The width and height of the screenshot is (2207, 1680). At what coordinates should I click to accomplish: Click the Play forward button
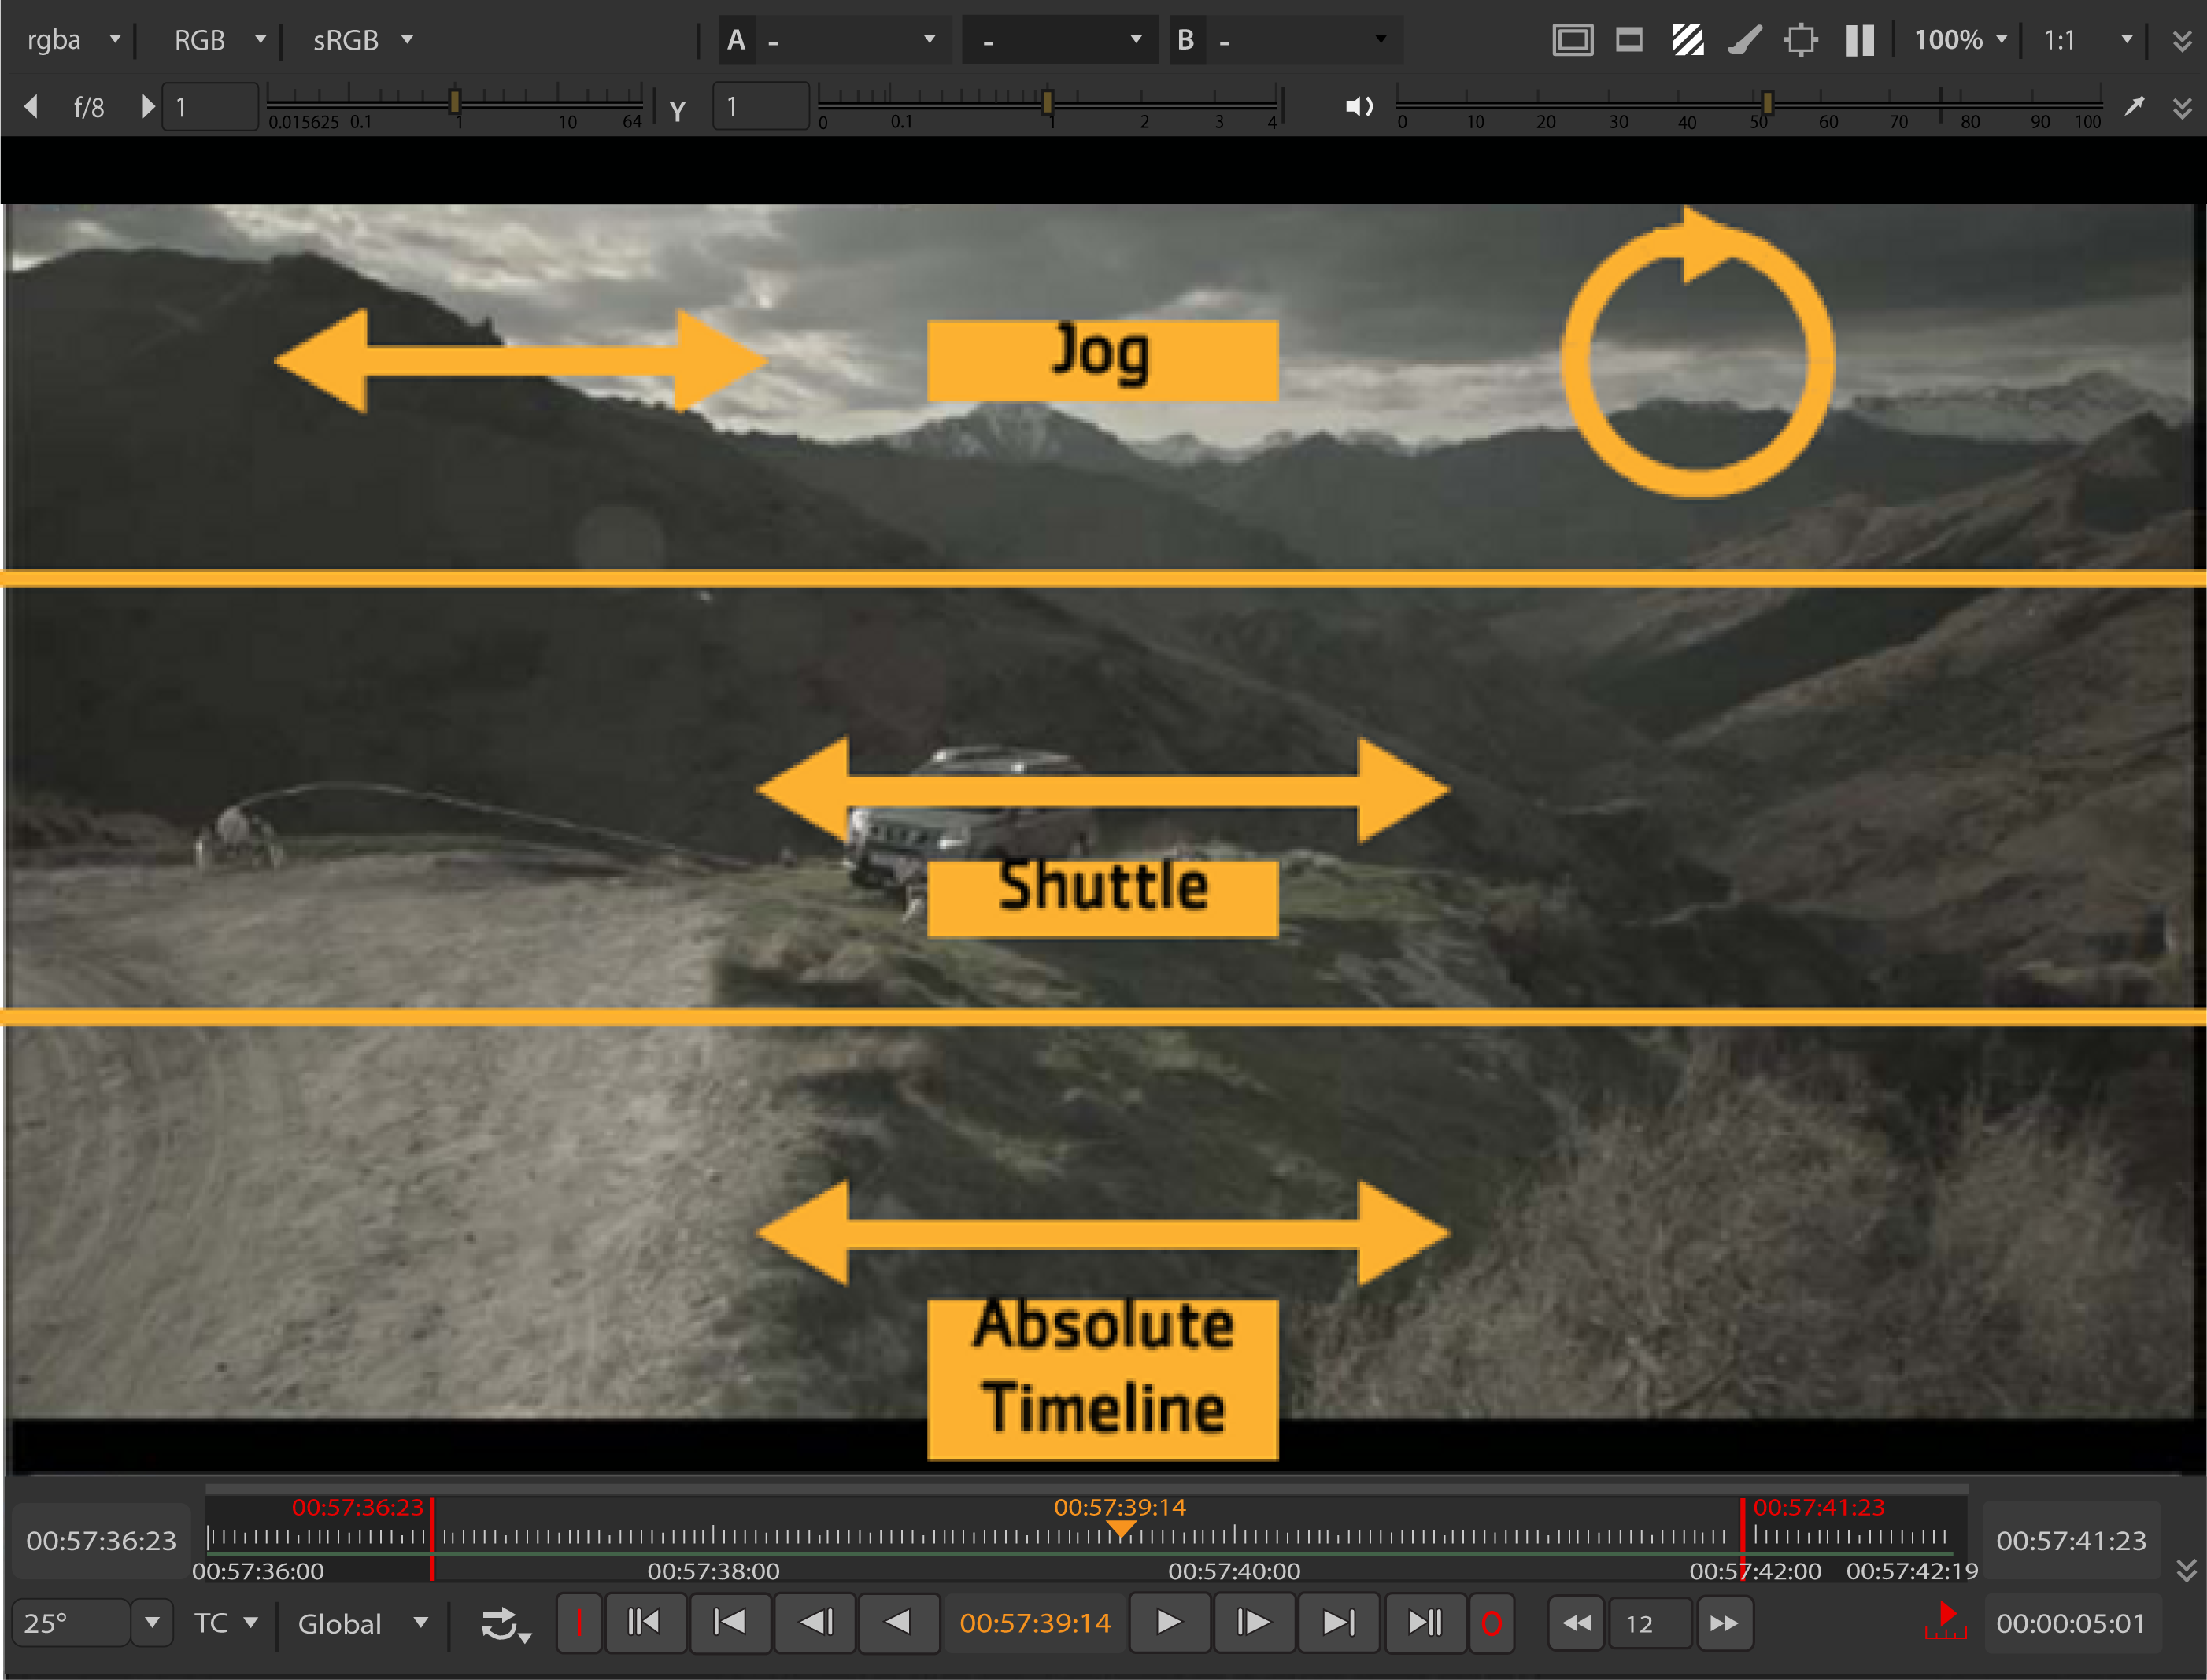[x=1168, y=1622]
